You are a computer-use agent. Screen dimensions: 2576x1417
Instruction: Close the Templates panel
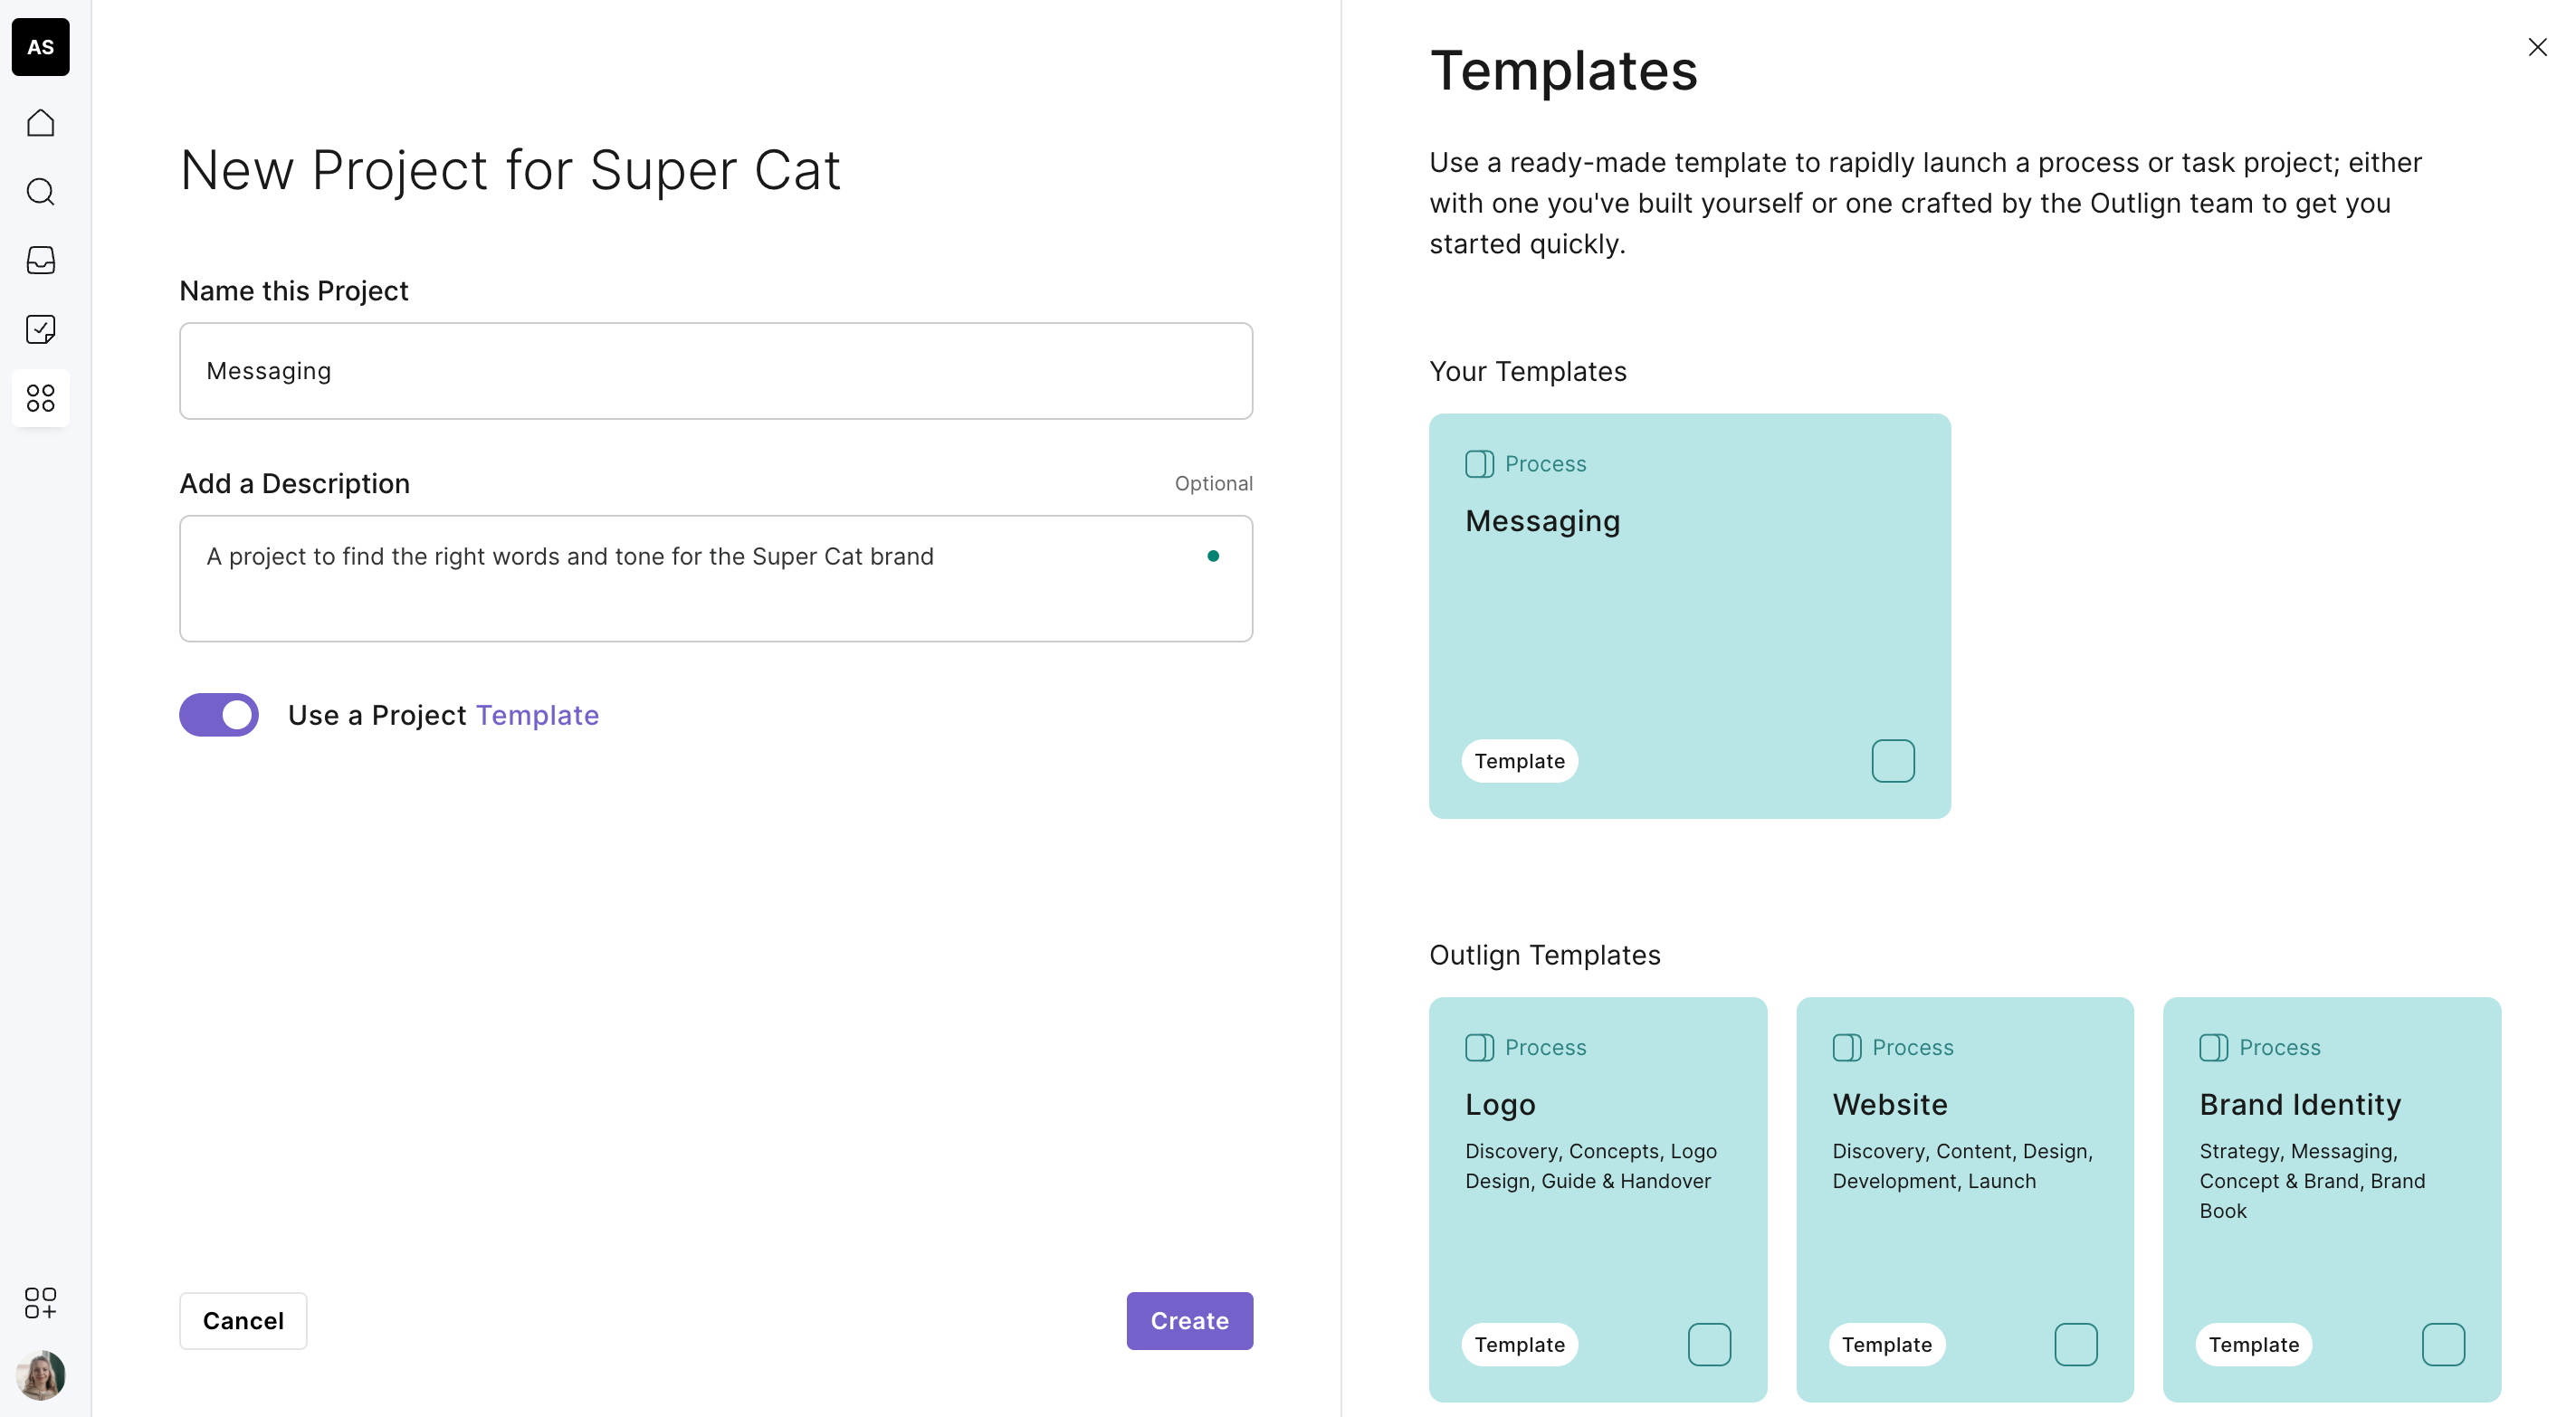pyautogui.click(x=2537, y=47)
